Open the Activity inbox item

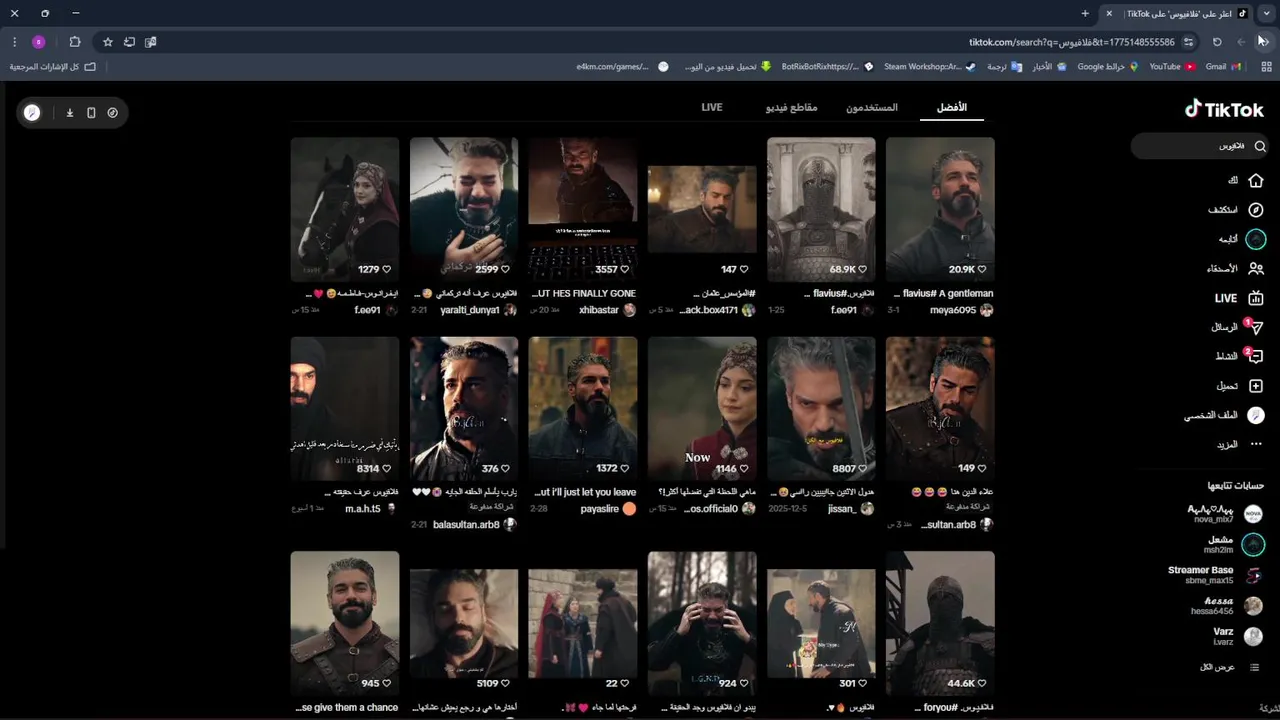pos(1239,356)
